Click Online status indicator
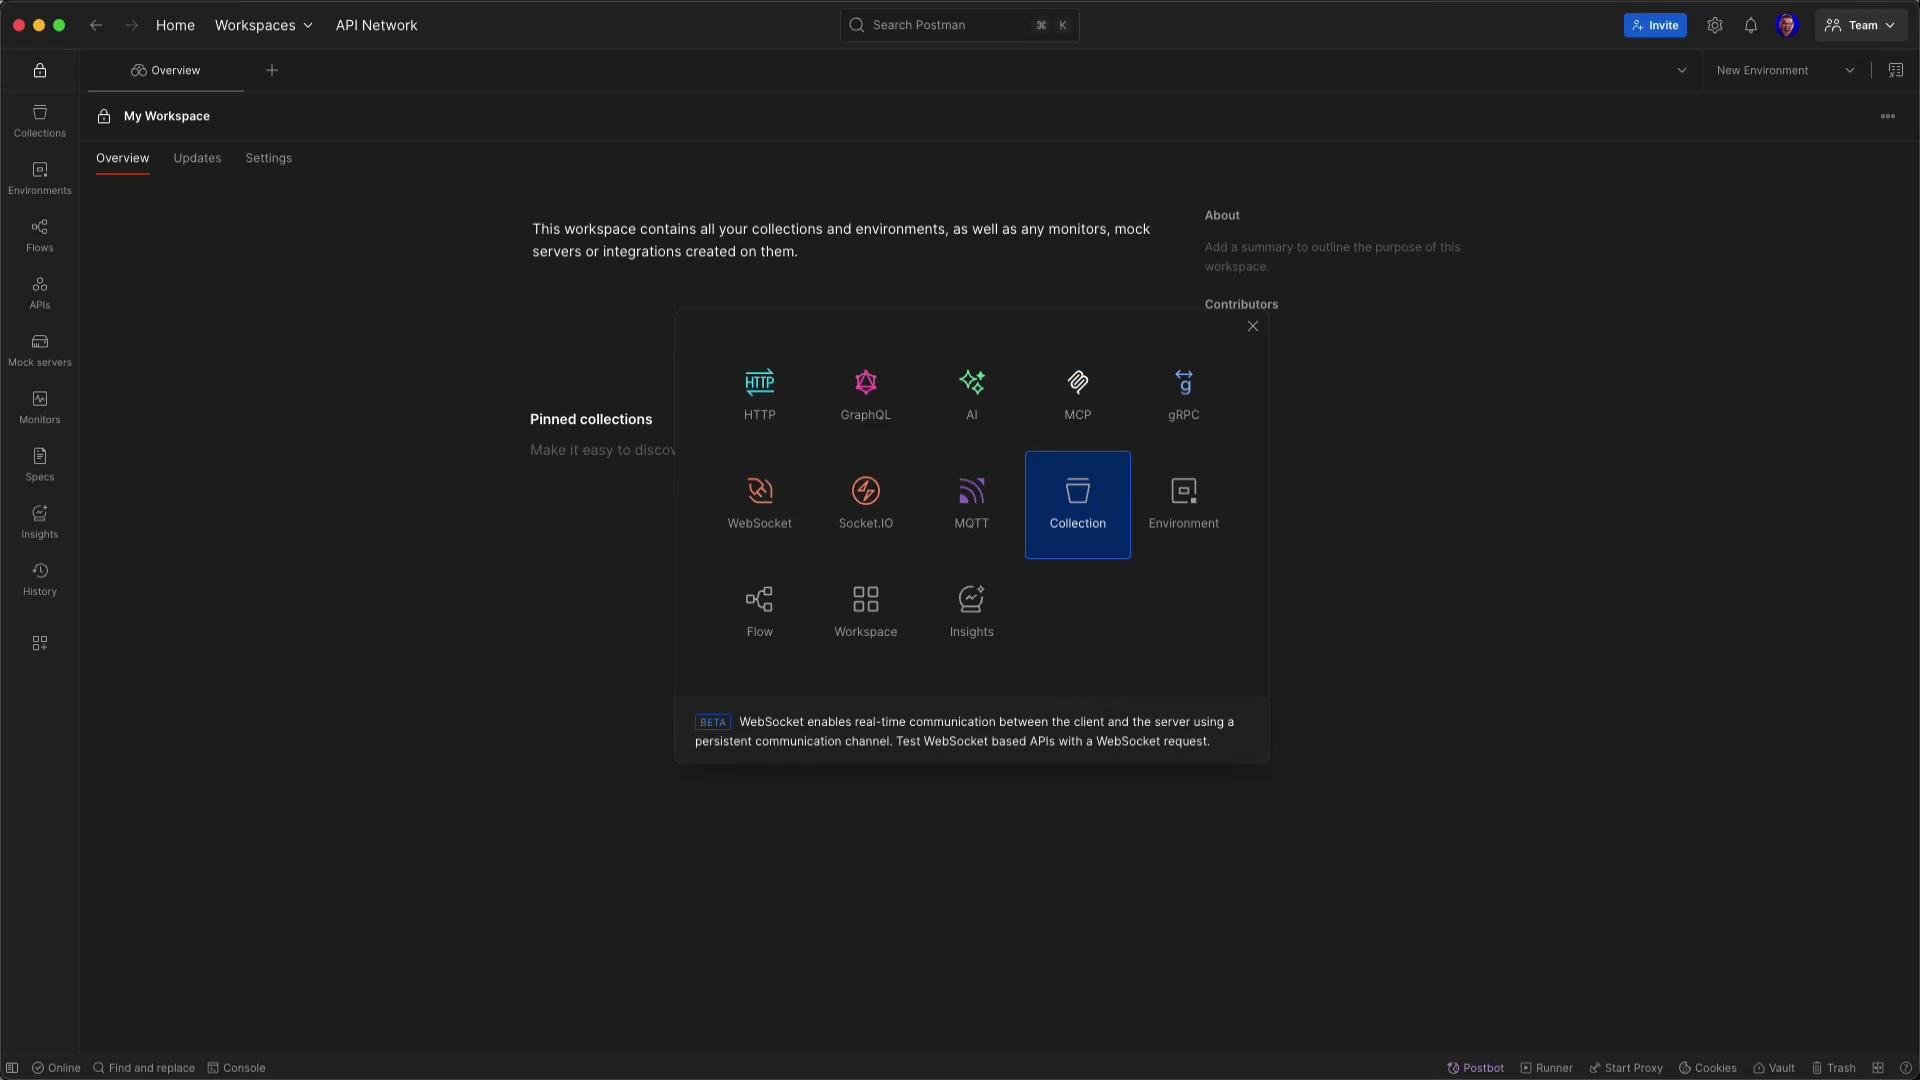The width and height of the screenshot is (1920, 1080). (x=56, y=1067)
